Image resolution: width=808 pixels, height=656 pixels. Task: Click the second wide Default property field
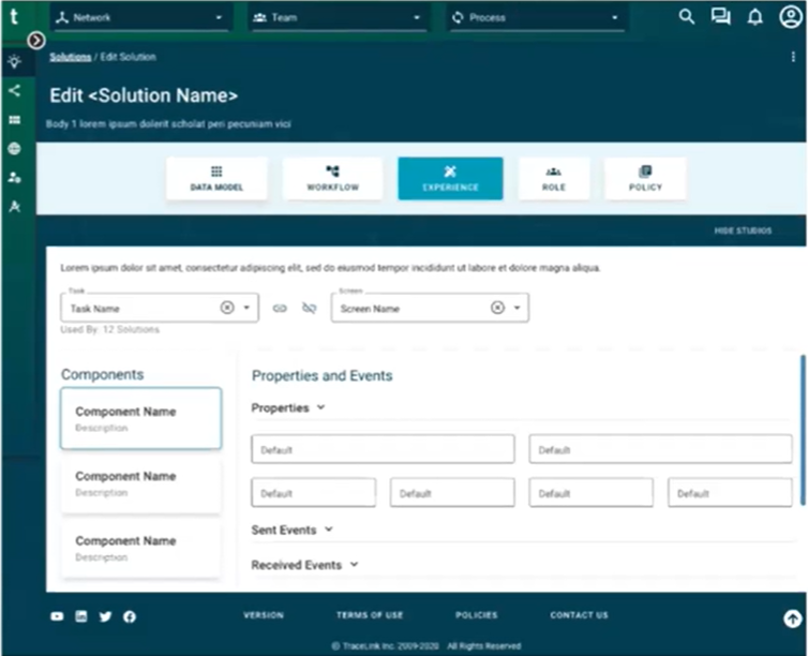click(660, 449)
